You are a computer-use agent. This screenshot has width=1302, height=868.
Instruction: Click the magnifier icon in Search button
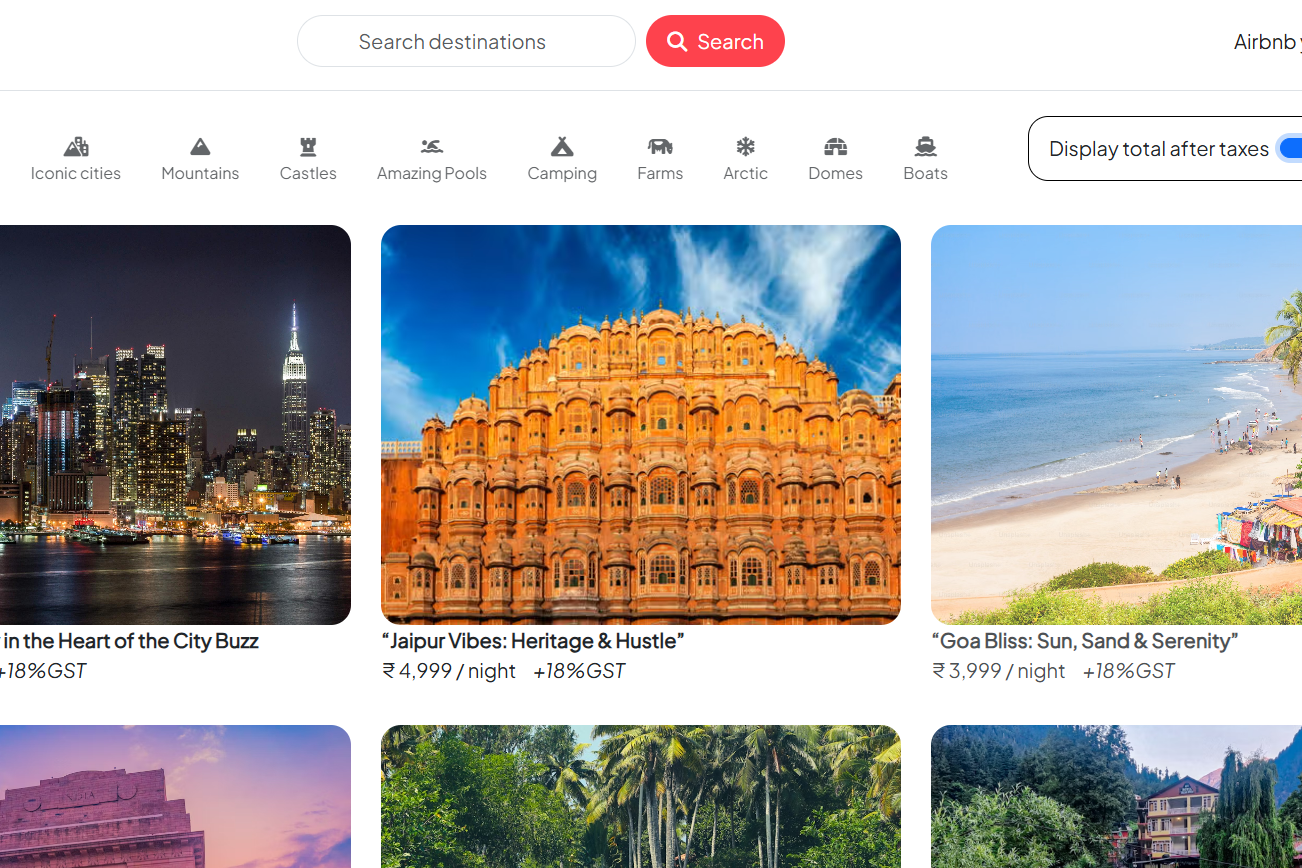[x=677, y=41]
